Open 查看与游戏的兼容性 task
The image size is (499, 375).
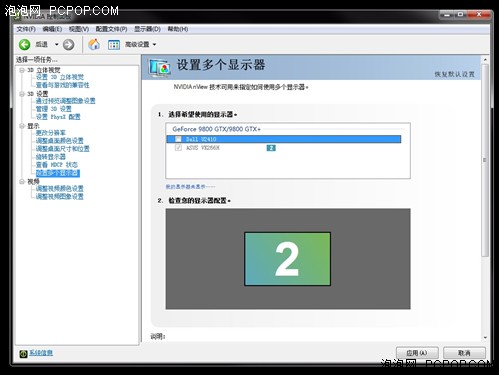coord(62,85)
